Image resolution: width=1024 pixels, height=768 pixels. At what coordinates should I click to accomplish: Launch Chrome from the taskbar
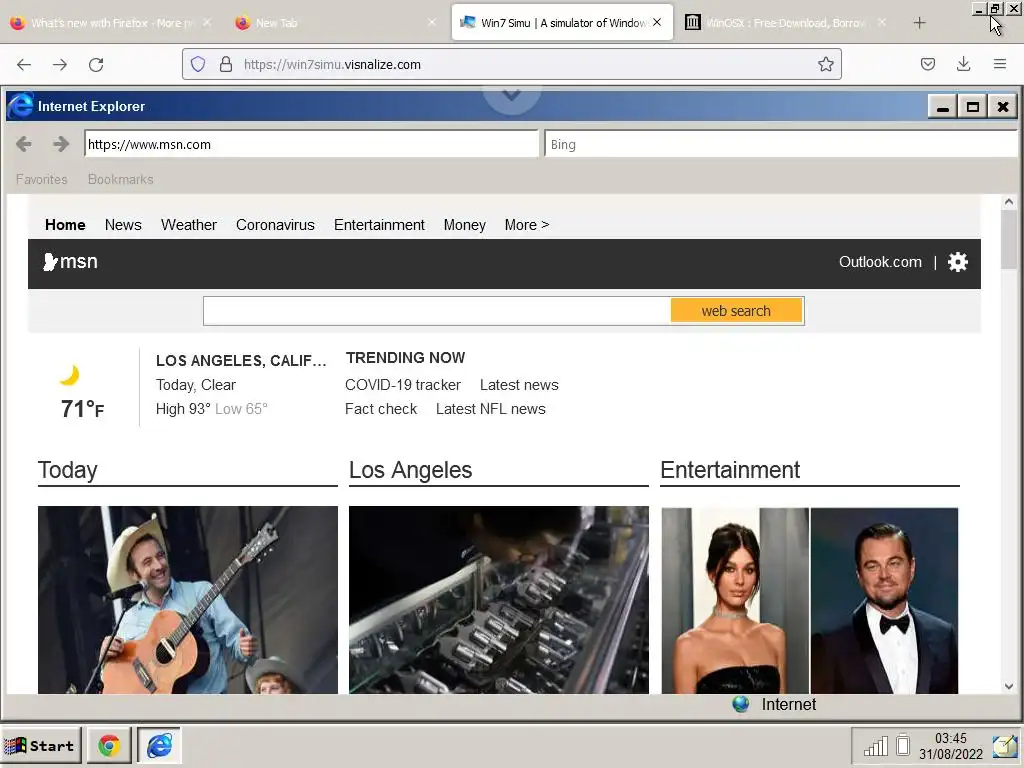tap(109, 745)
